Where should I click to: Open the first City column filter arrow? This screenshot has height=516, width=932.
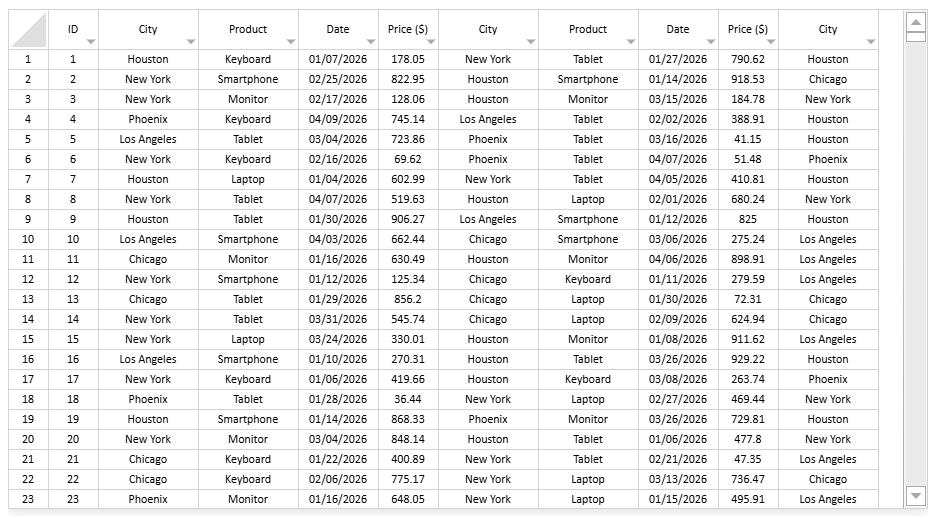[191, 42]
